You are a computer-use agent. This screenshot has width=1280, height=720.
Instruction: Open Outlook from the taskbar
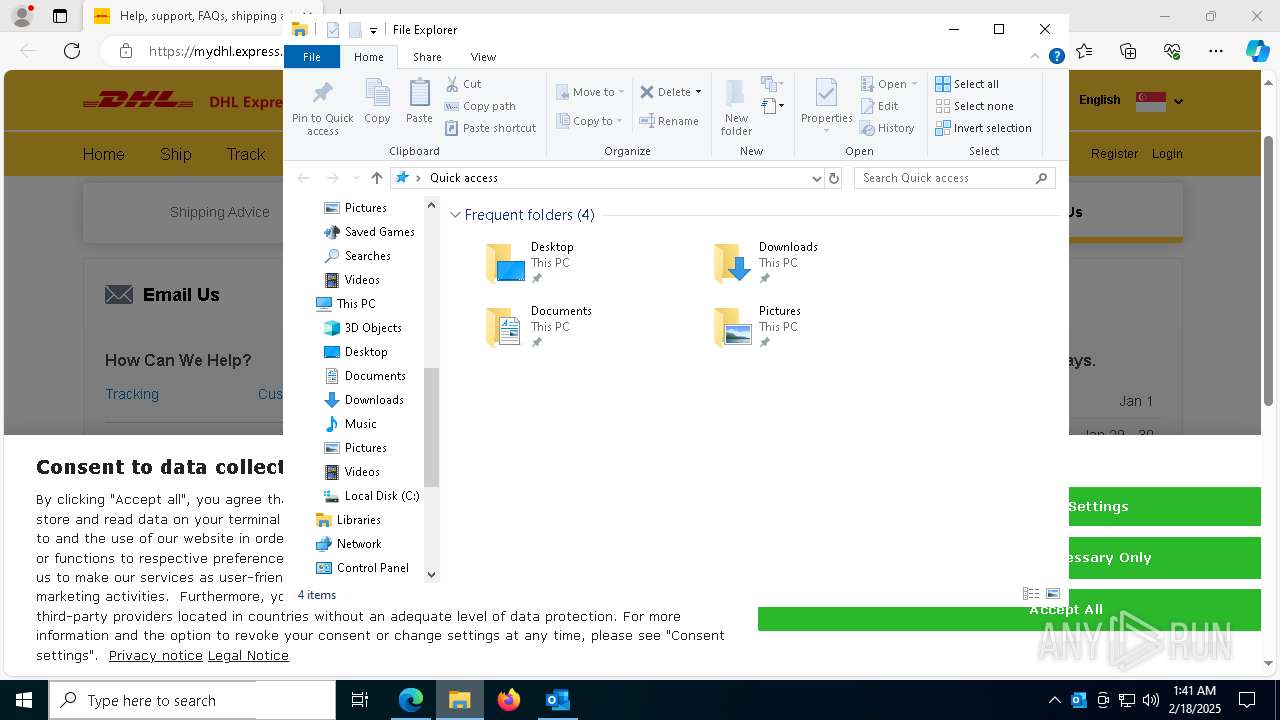pos(557,700)
